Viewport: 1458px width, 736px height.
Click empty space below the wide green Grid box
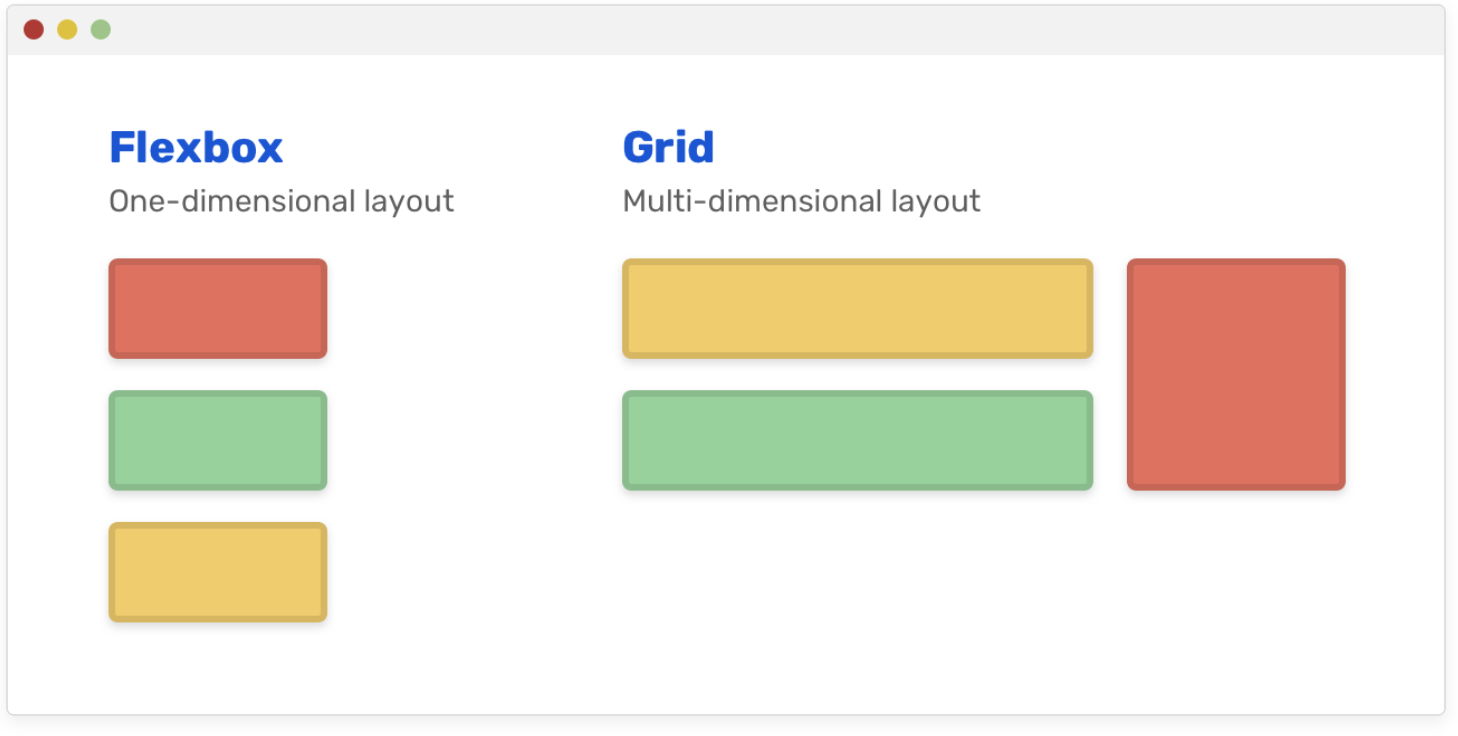[x=857, y=590]
